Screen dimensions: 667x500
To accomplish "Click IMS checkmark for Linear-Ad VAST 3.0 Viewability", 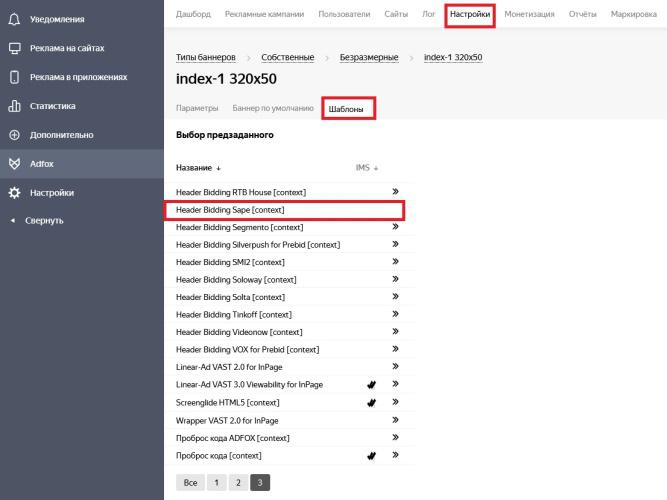I will point(371,385).
